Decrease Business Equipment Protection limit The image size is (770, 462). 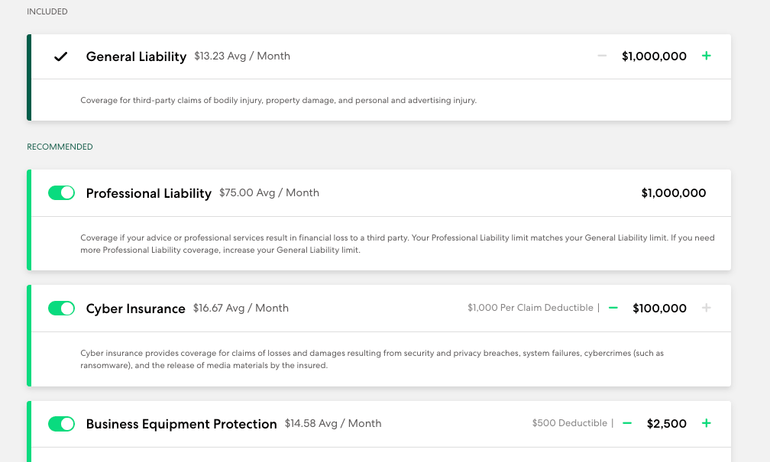tap(627, 423)
